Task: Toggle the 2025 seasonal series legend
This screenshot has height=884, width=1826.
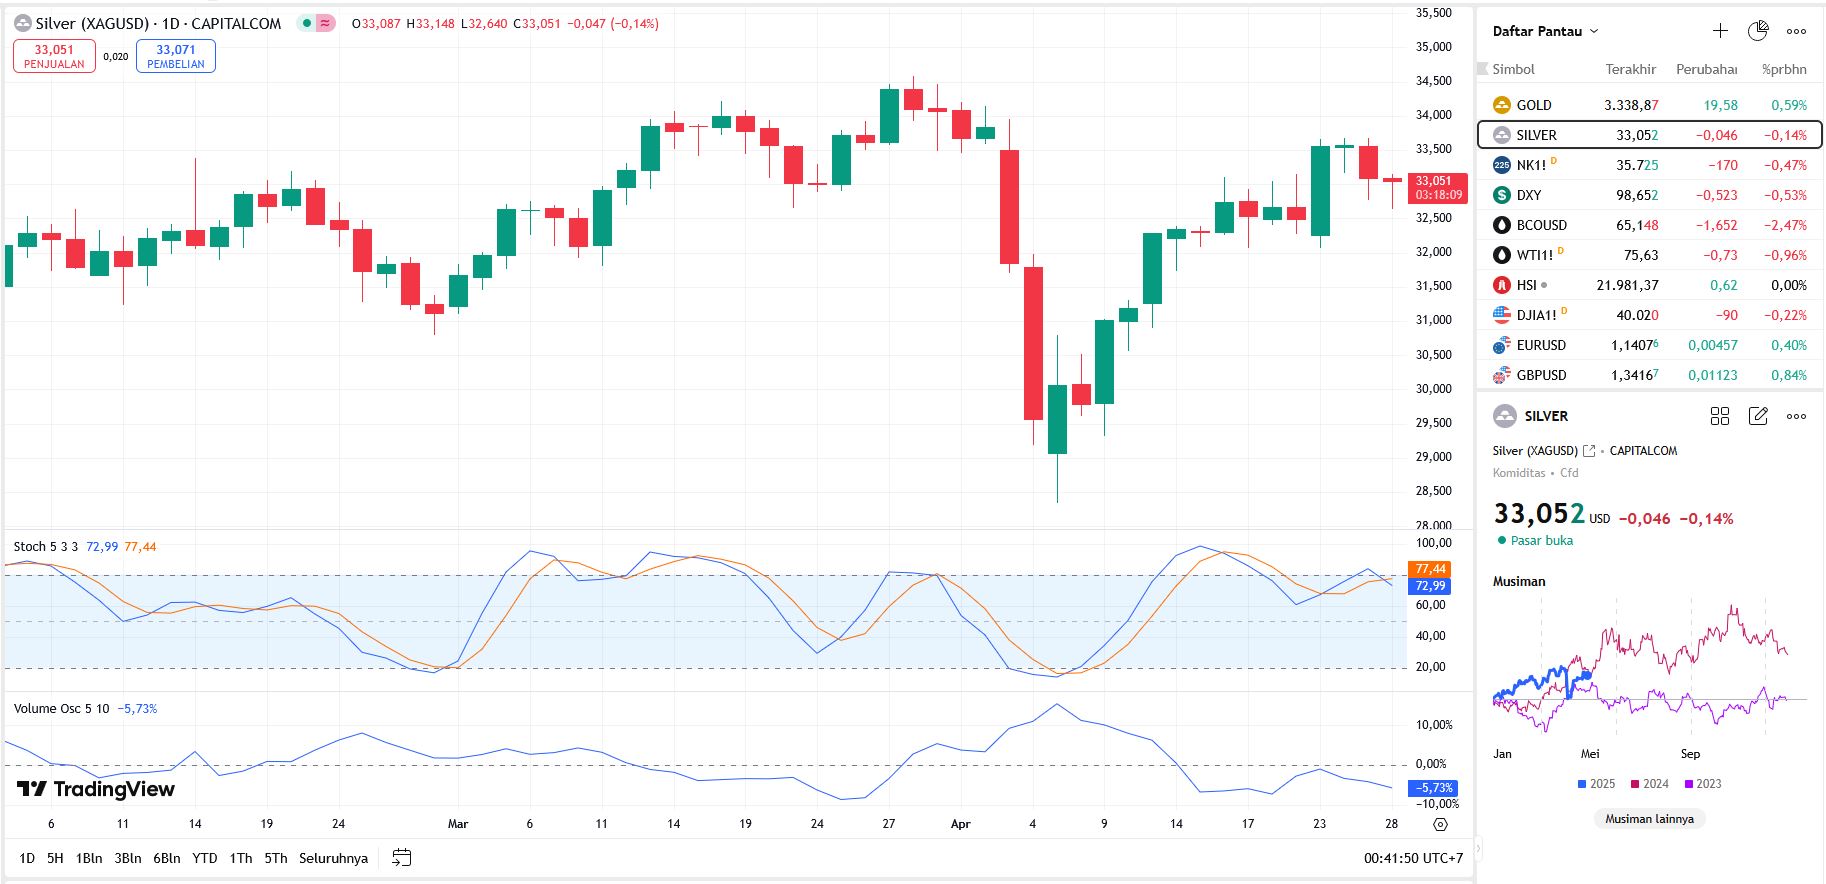Action: point(1596,784)
